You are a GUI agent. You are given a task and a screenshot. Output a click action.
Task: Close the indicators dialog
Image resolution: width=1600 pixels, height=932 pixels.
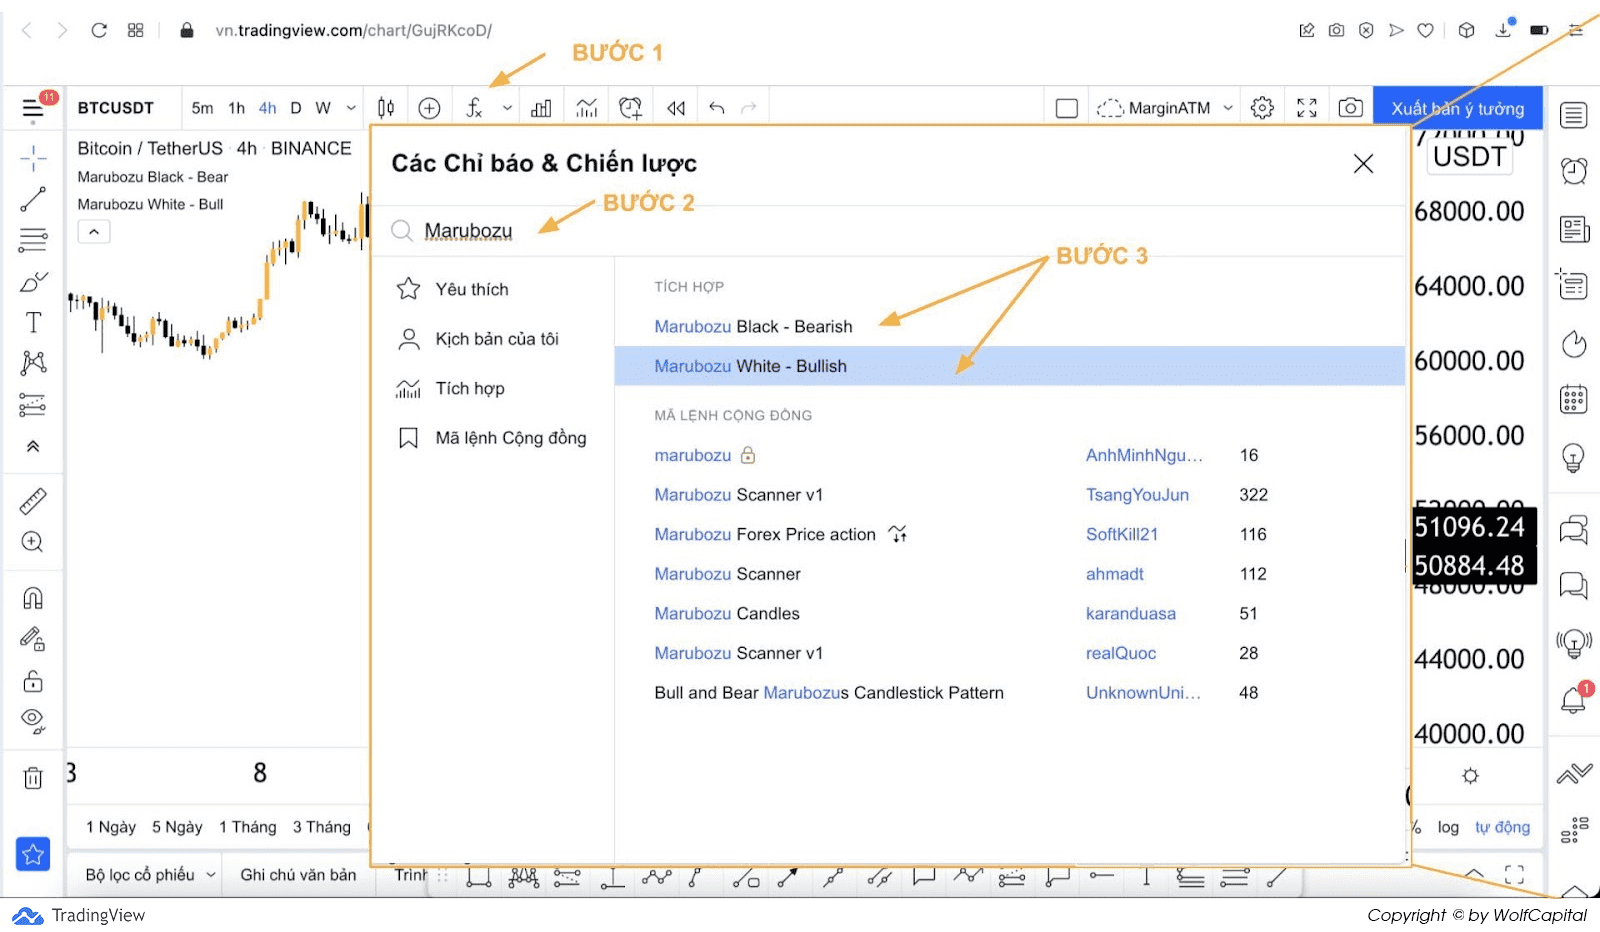coord(1363,164)
